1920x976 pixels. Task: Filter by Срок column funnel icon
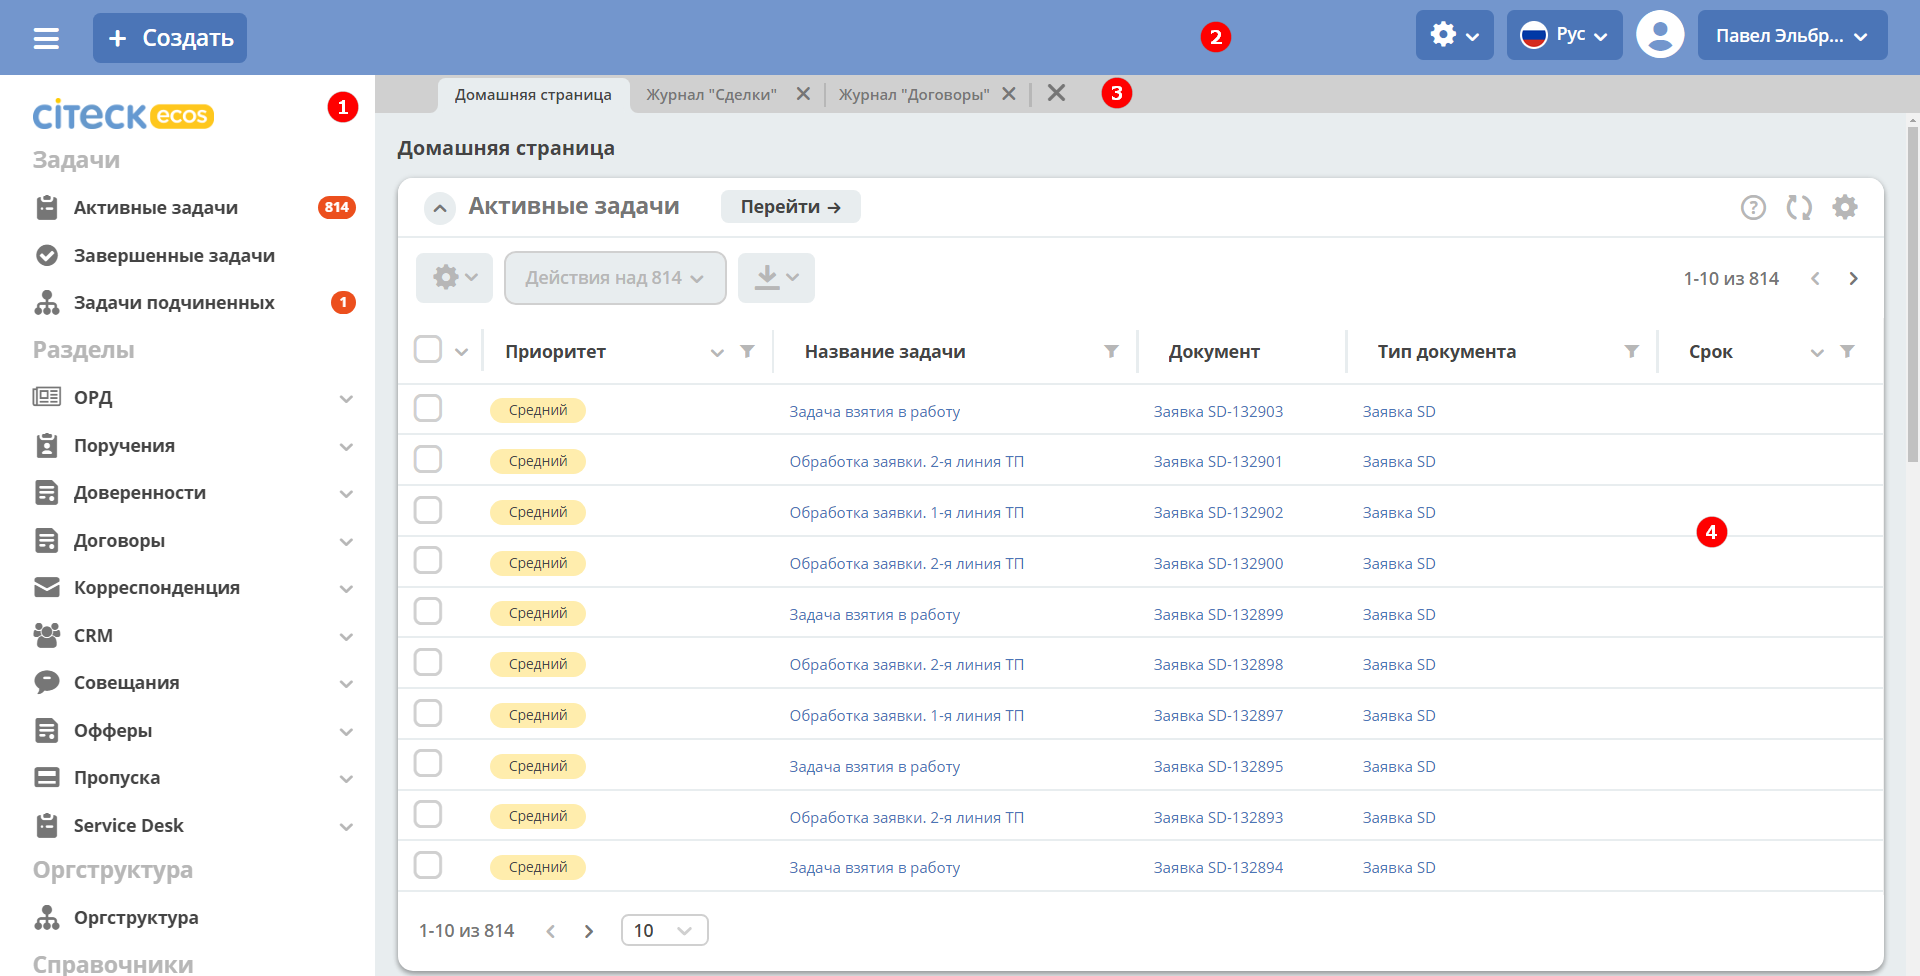[x=1847, y=351]
